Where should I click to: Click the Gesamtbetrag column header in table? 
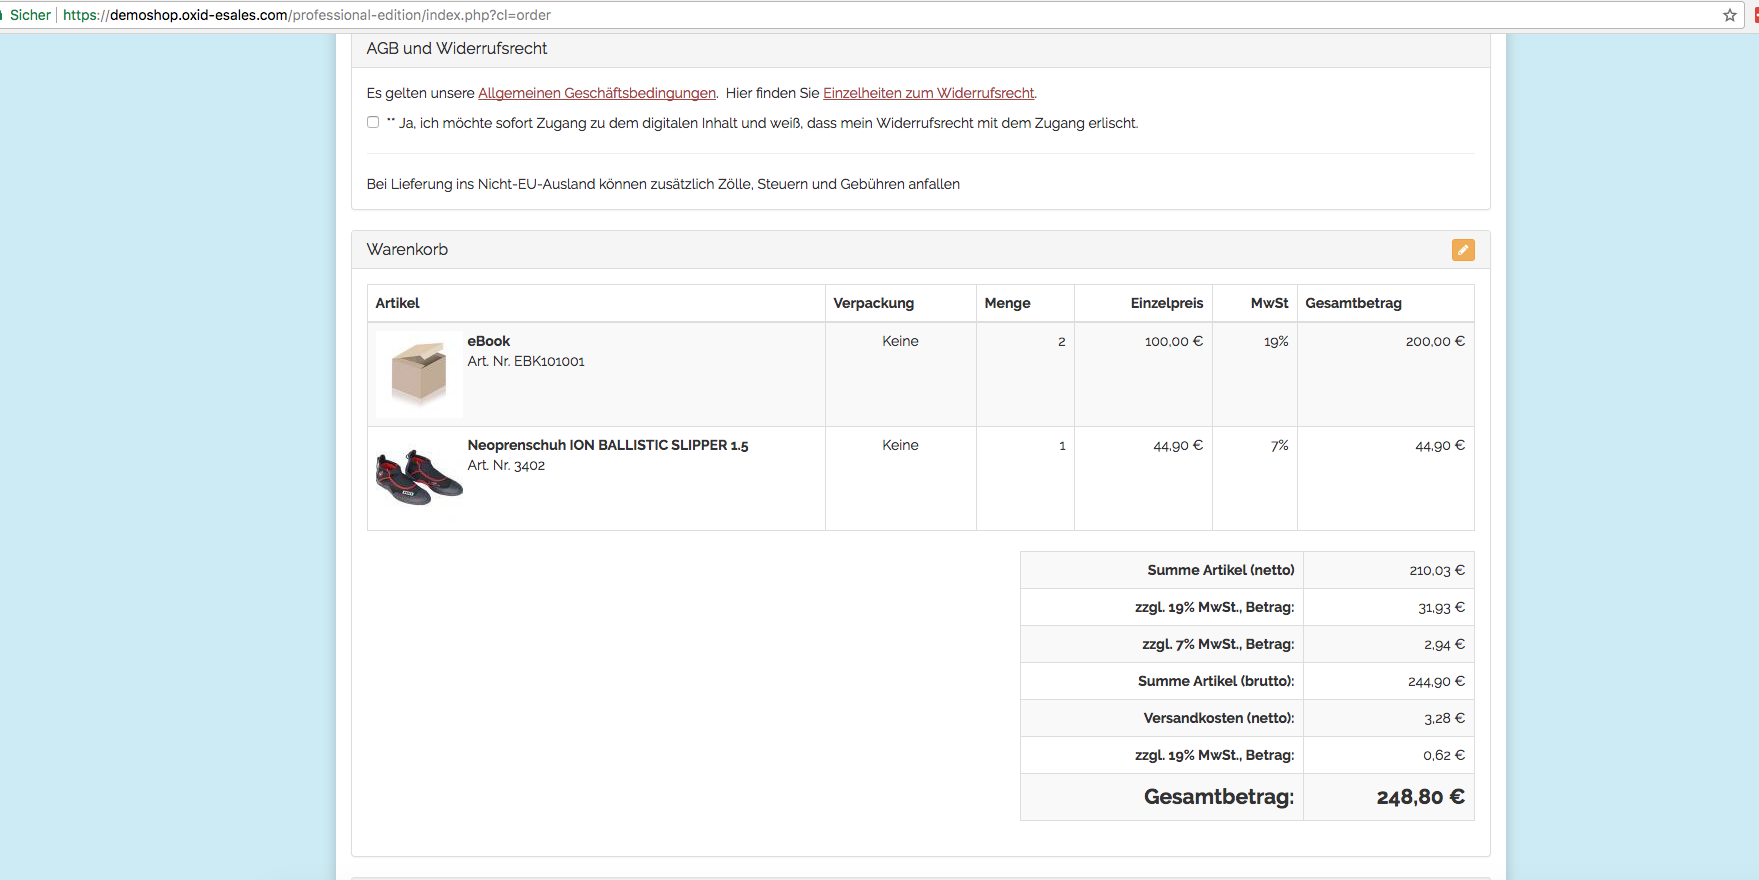tap(1353, 303)
